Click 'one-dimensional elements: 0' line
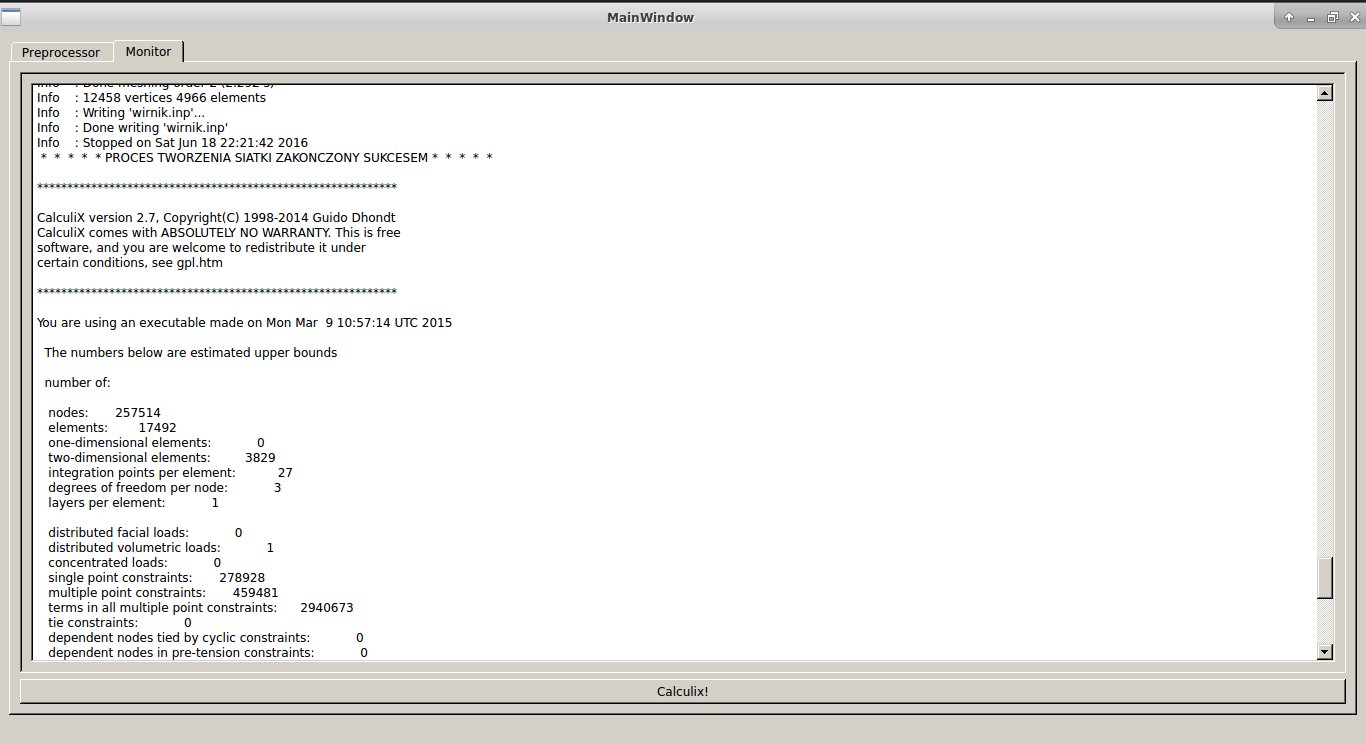Screen dimensions: 1366x744 click(156, 443)
